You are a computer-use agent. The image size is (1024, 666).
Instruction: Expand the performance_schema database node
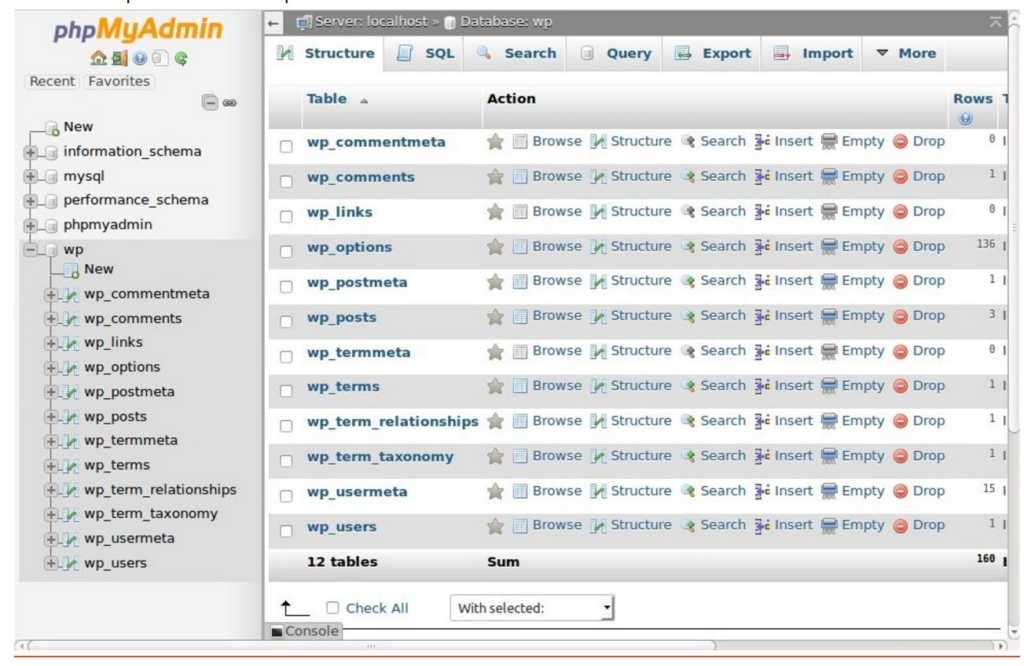[x=30, y=201]
